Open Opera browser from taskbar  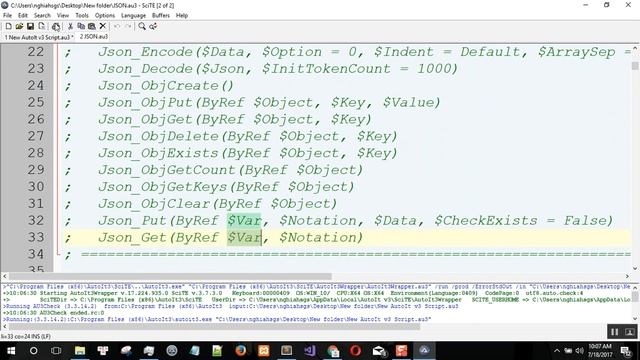(356, 351)
